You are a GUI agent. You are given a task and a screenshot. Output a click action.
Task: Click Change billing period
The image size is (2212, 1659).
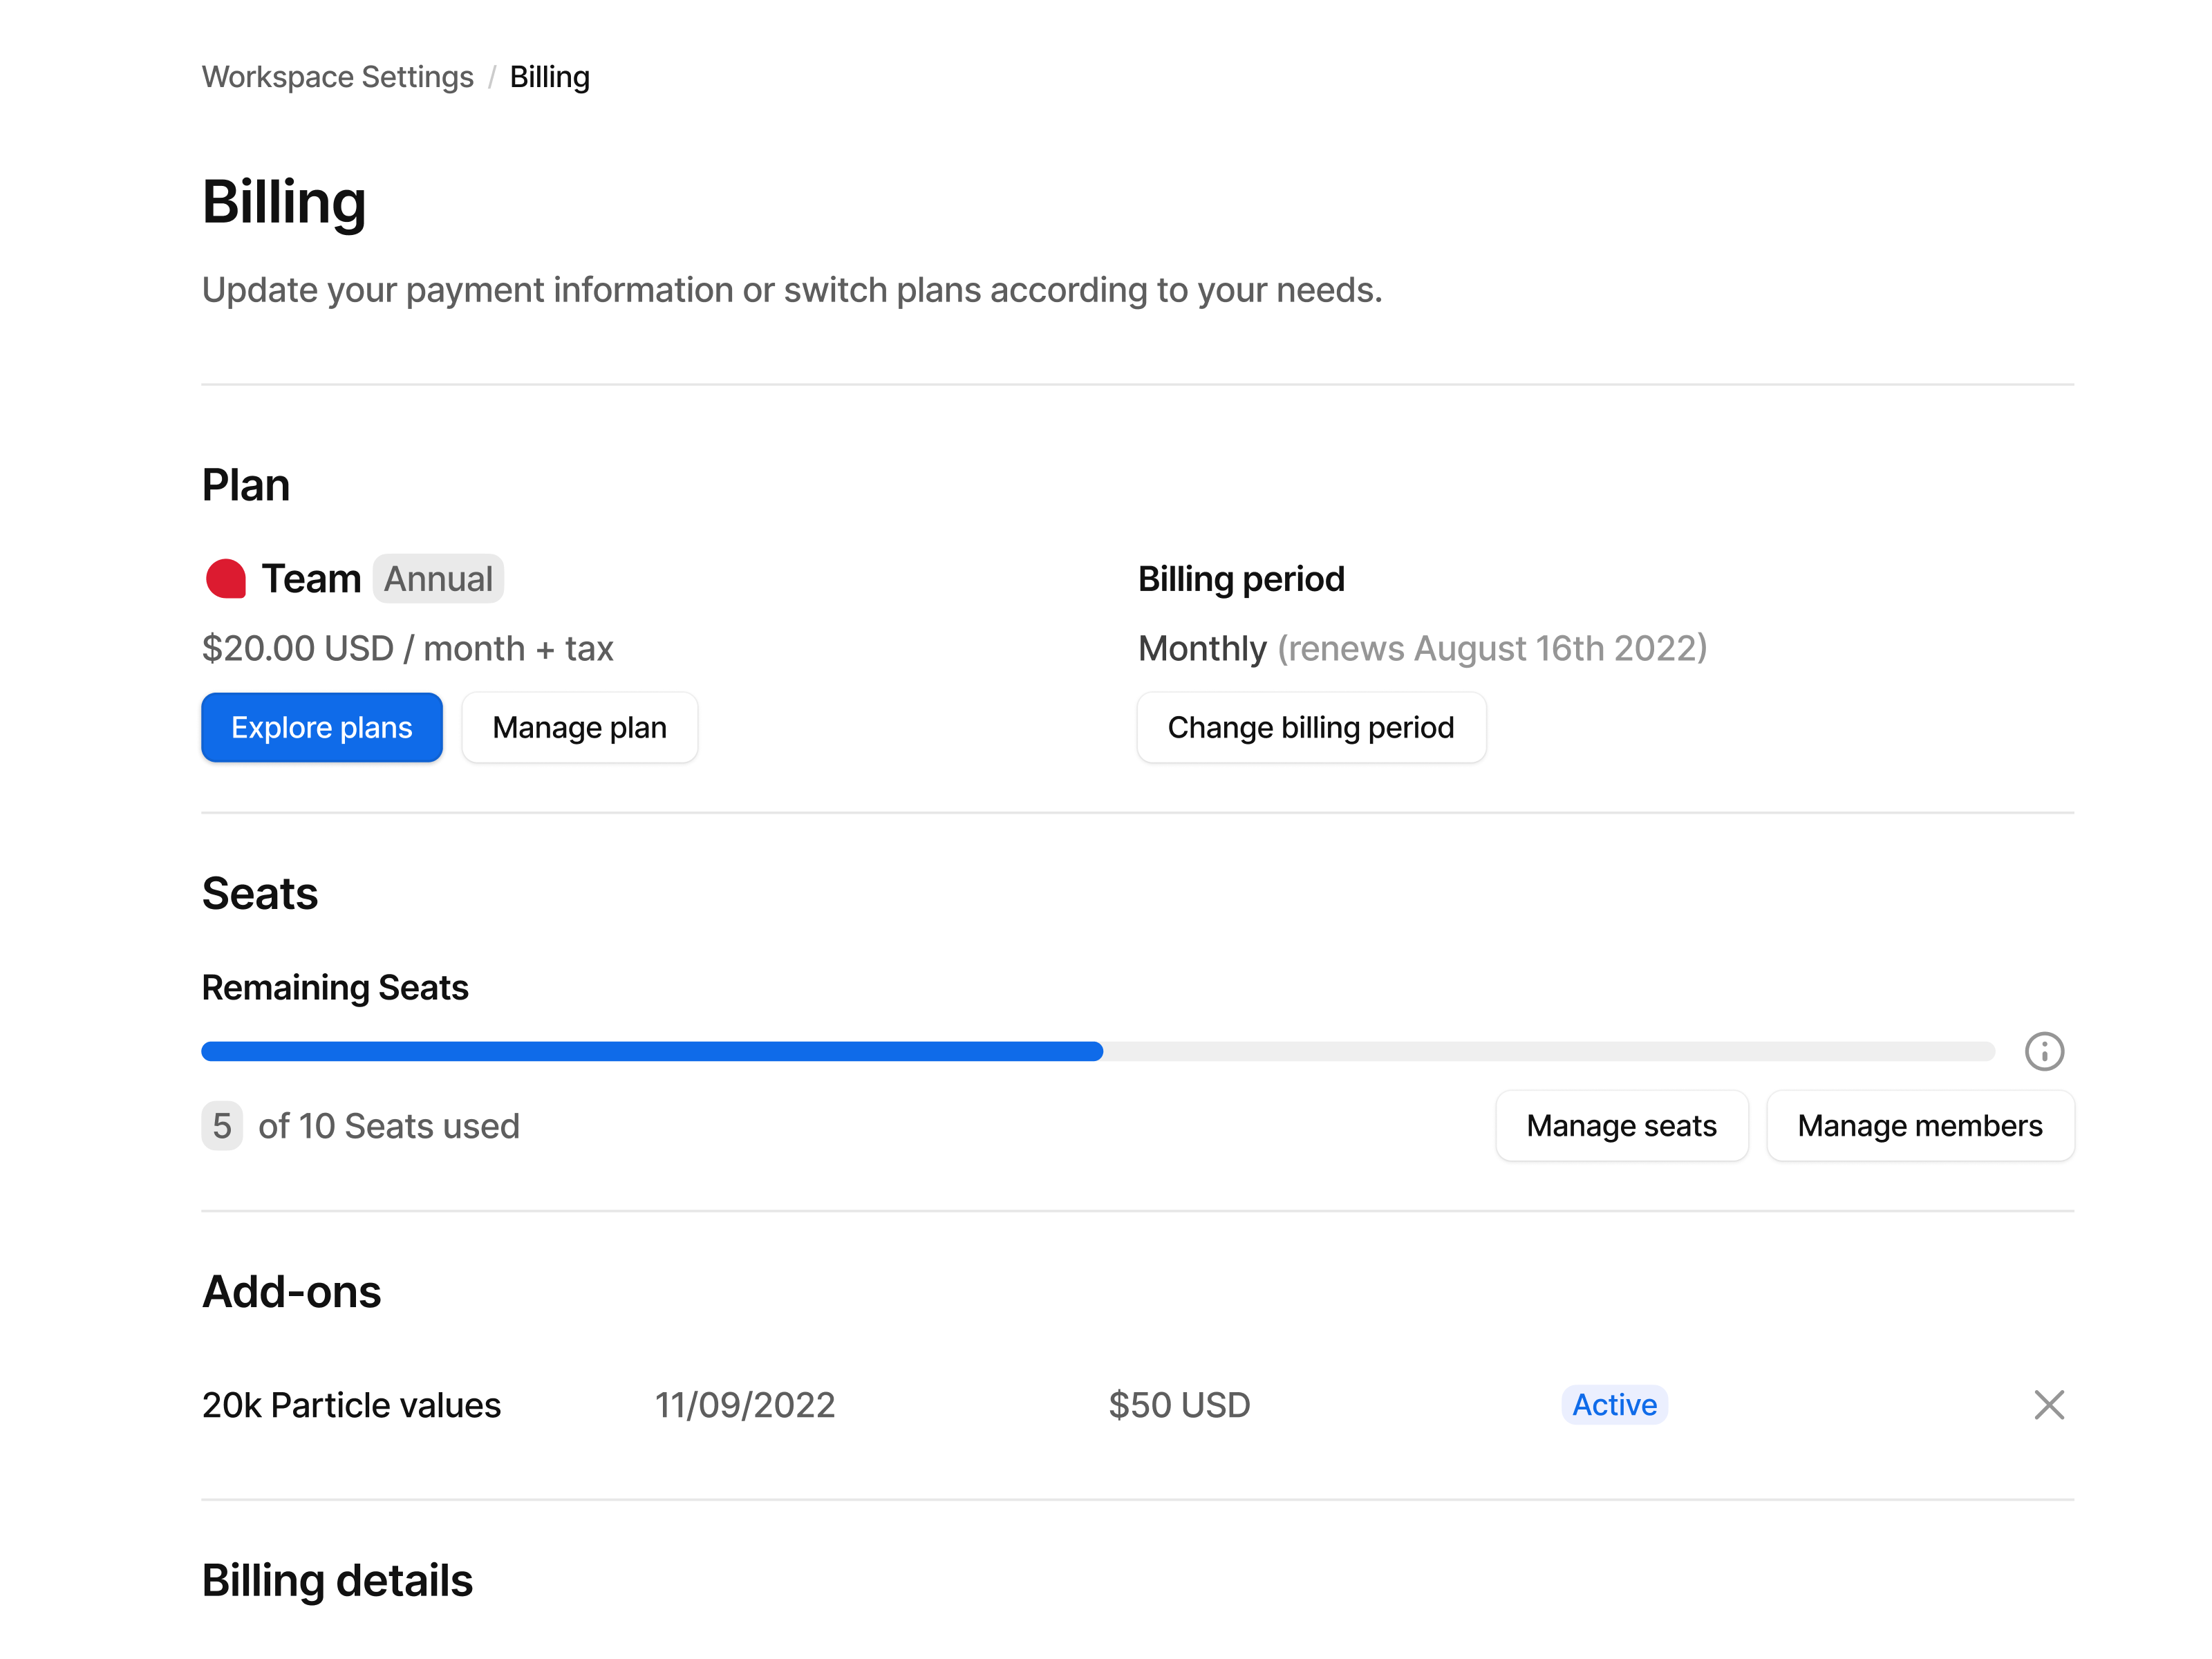coord(1311,727)
